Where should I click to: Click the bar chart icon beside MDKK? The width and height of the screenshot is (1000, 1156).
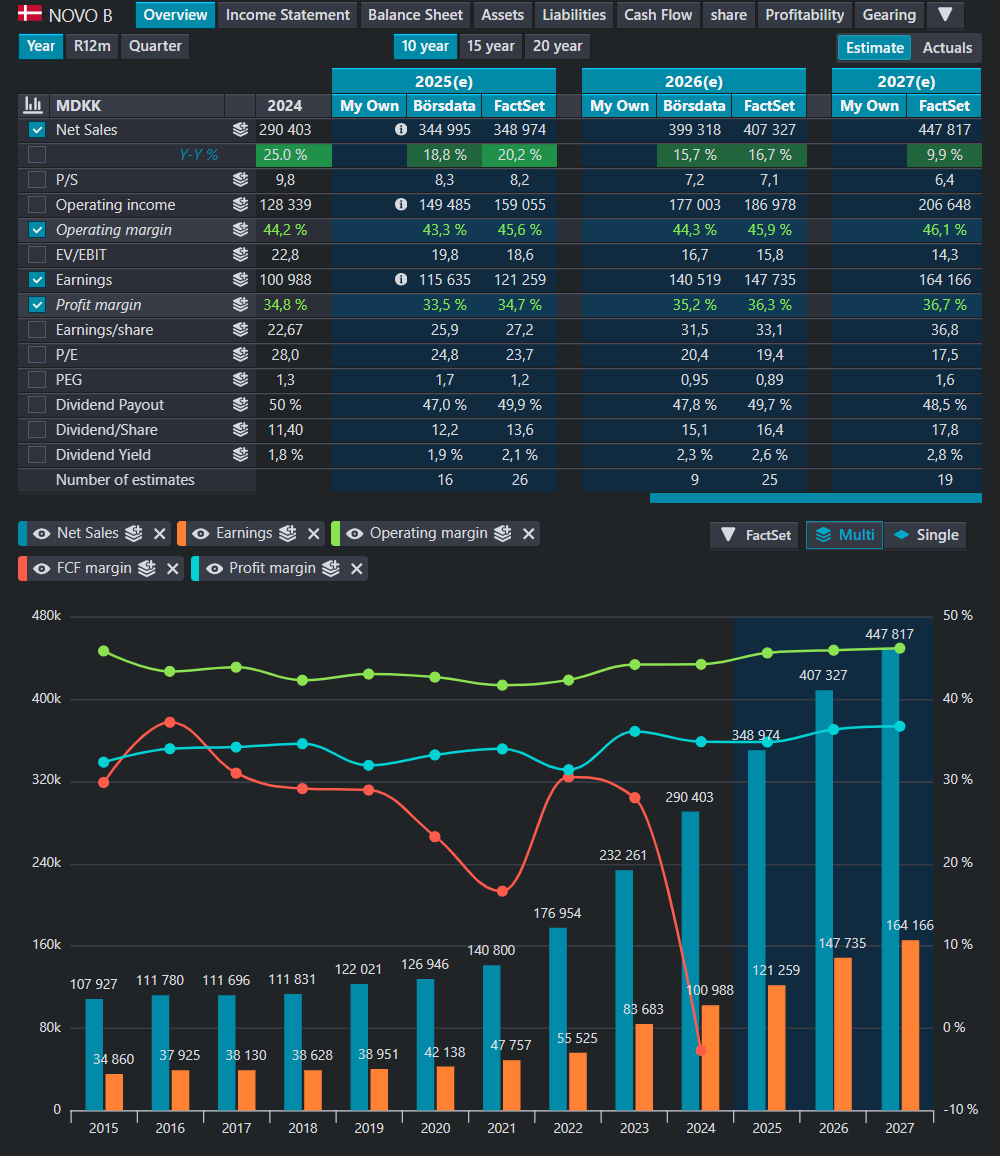tap(32, 105)
